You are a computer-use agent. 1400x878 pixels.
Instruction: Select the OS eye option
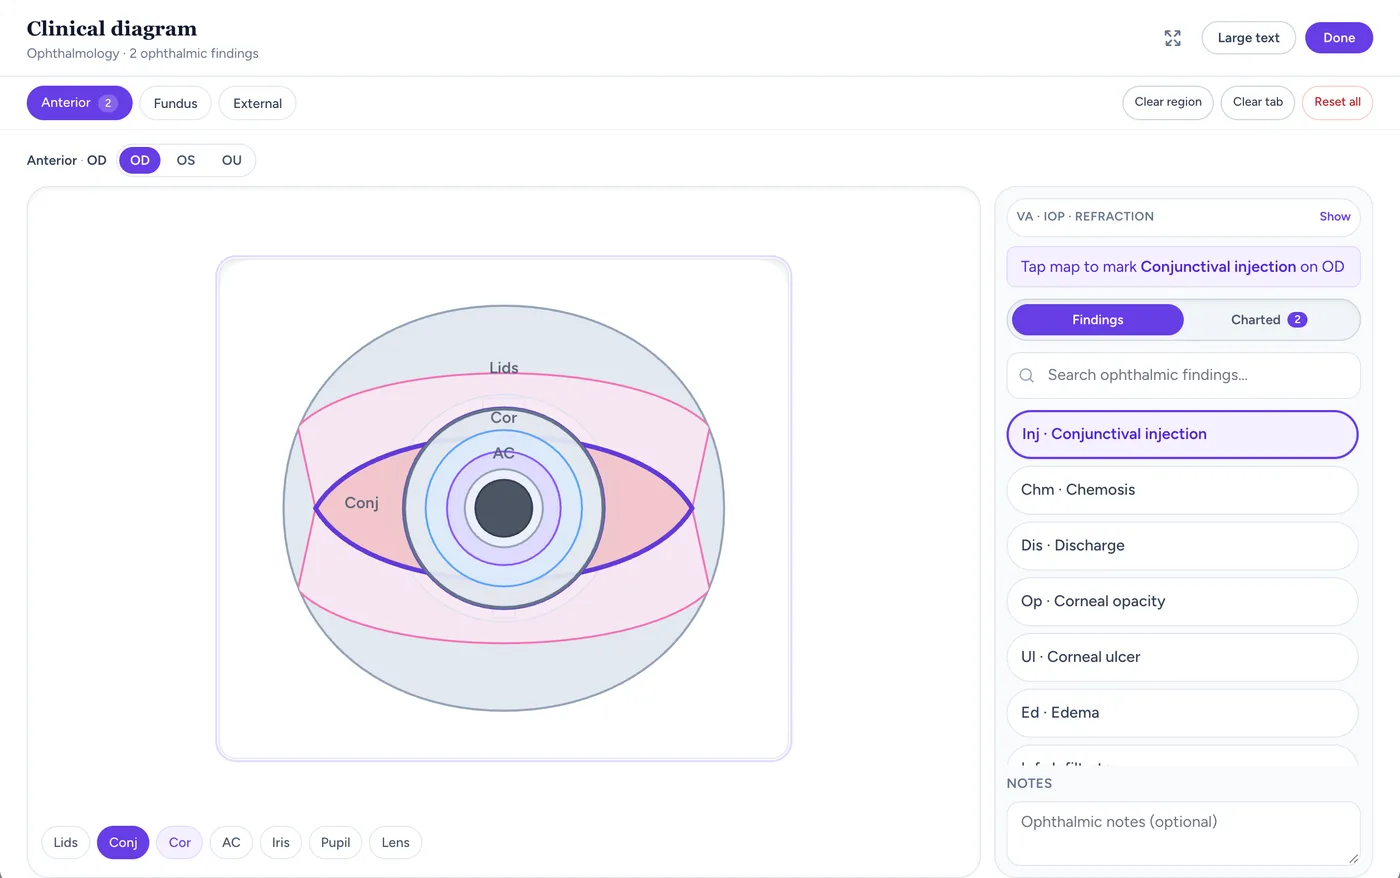pyautogui.click(x=186, y=160)
